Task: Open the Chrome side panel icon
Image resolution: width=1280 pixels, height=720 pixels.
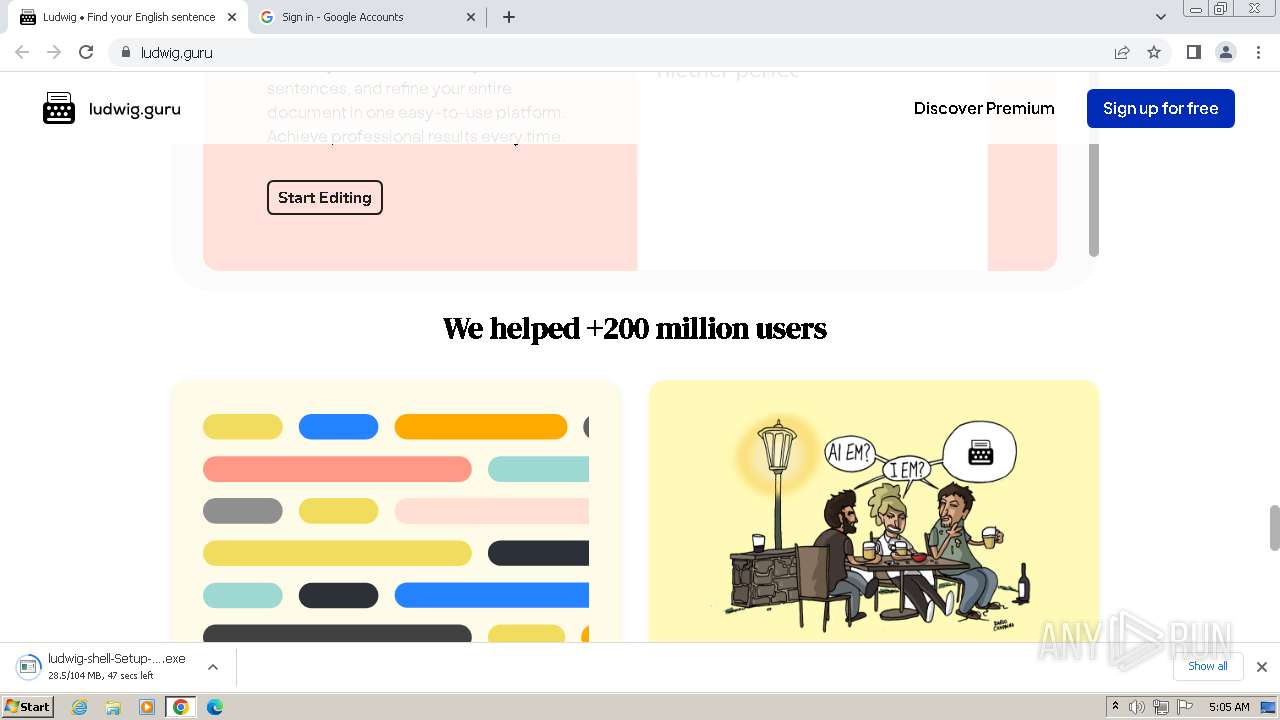Action: pos(1193,52)
